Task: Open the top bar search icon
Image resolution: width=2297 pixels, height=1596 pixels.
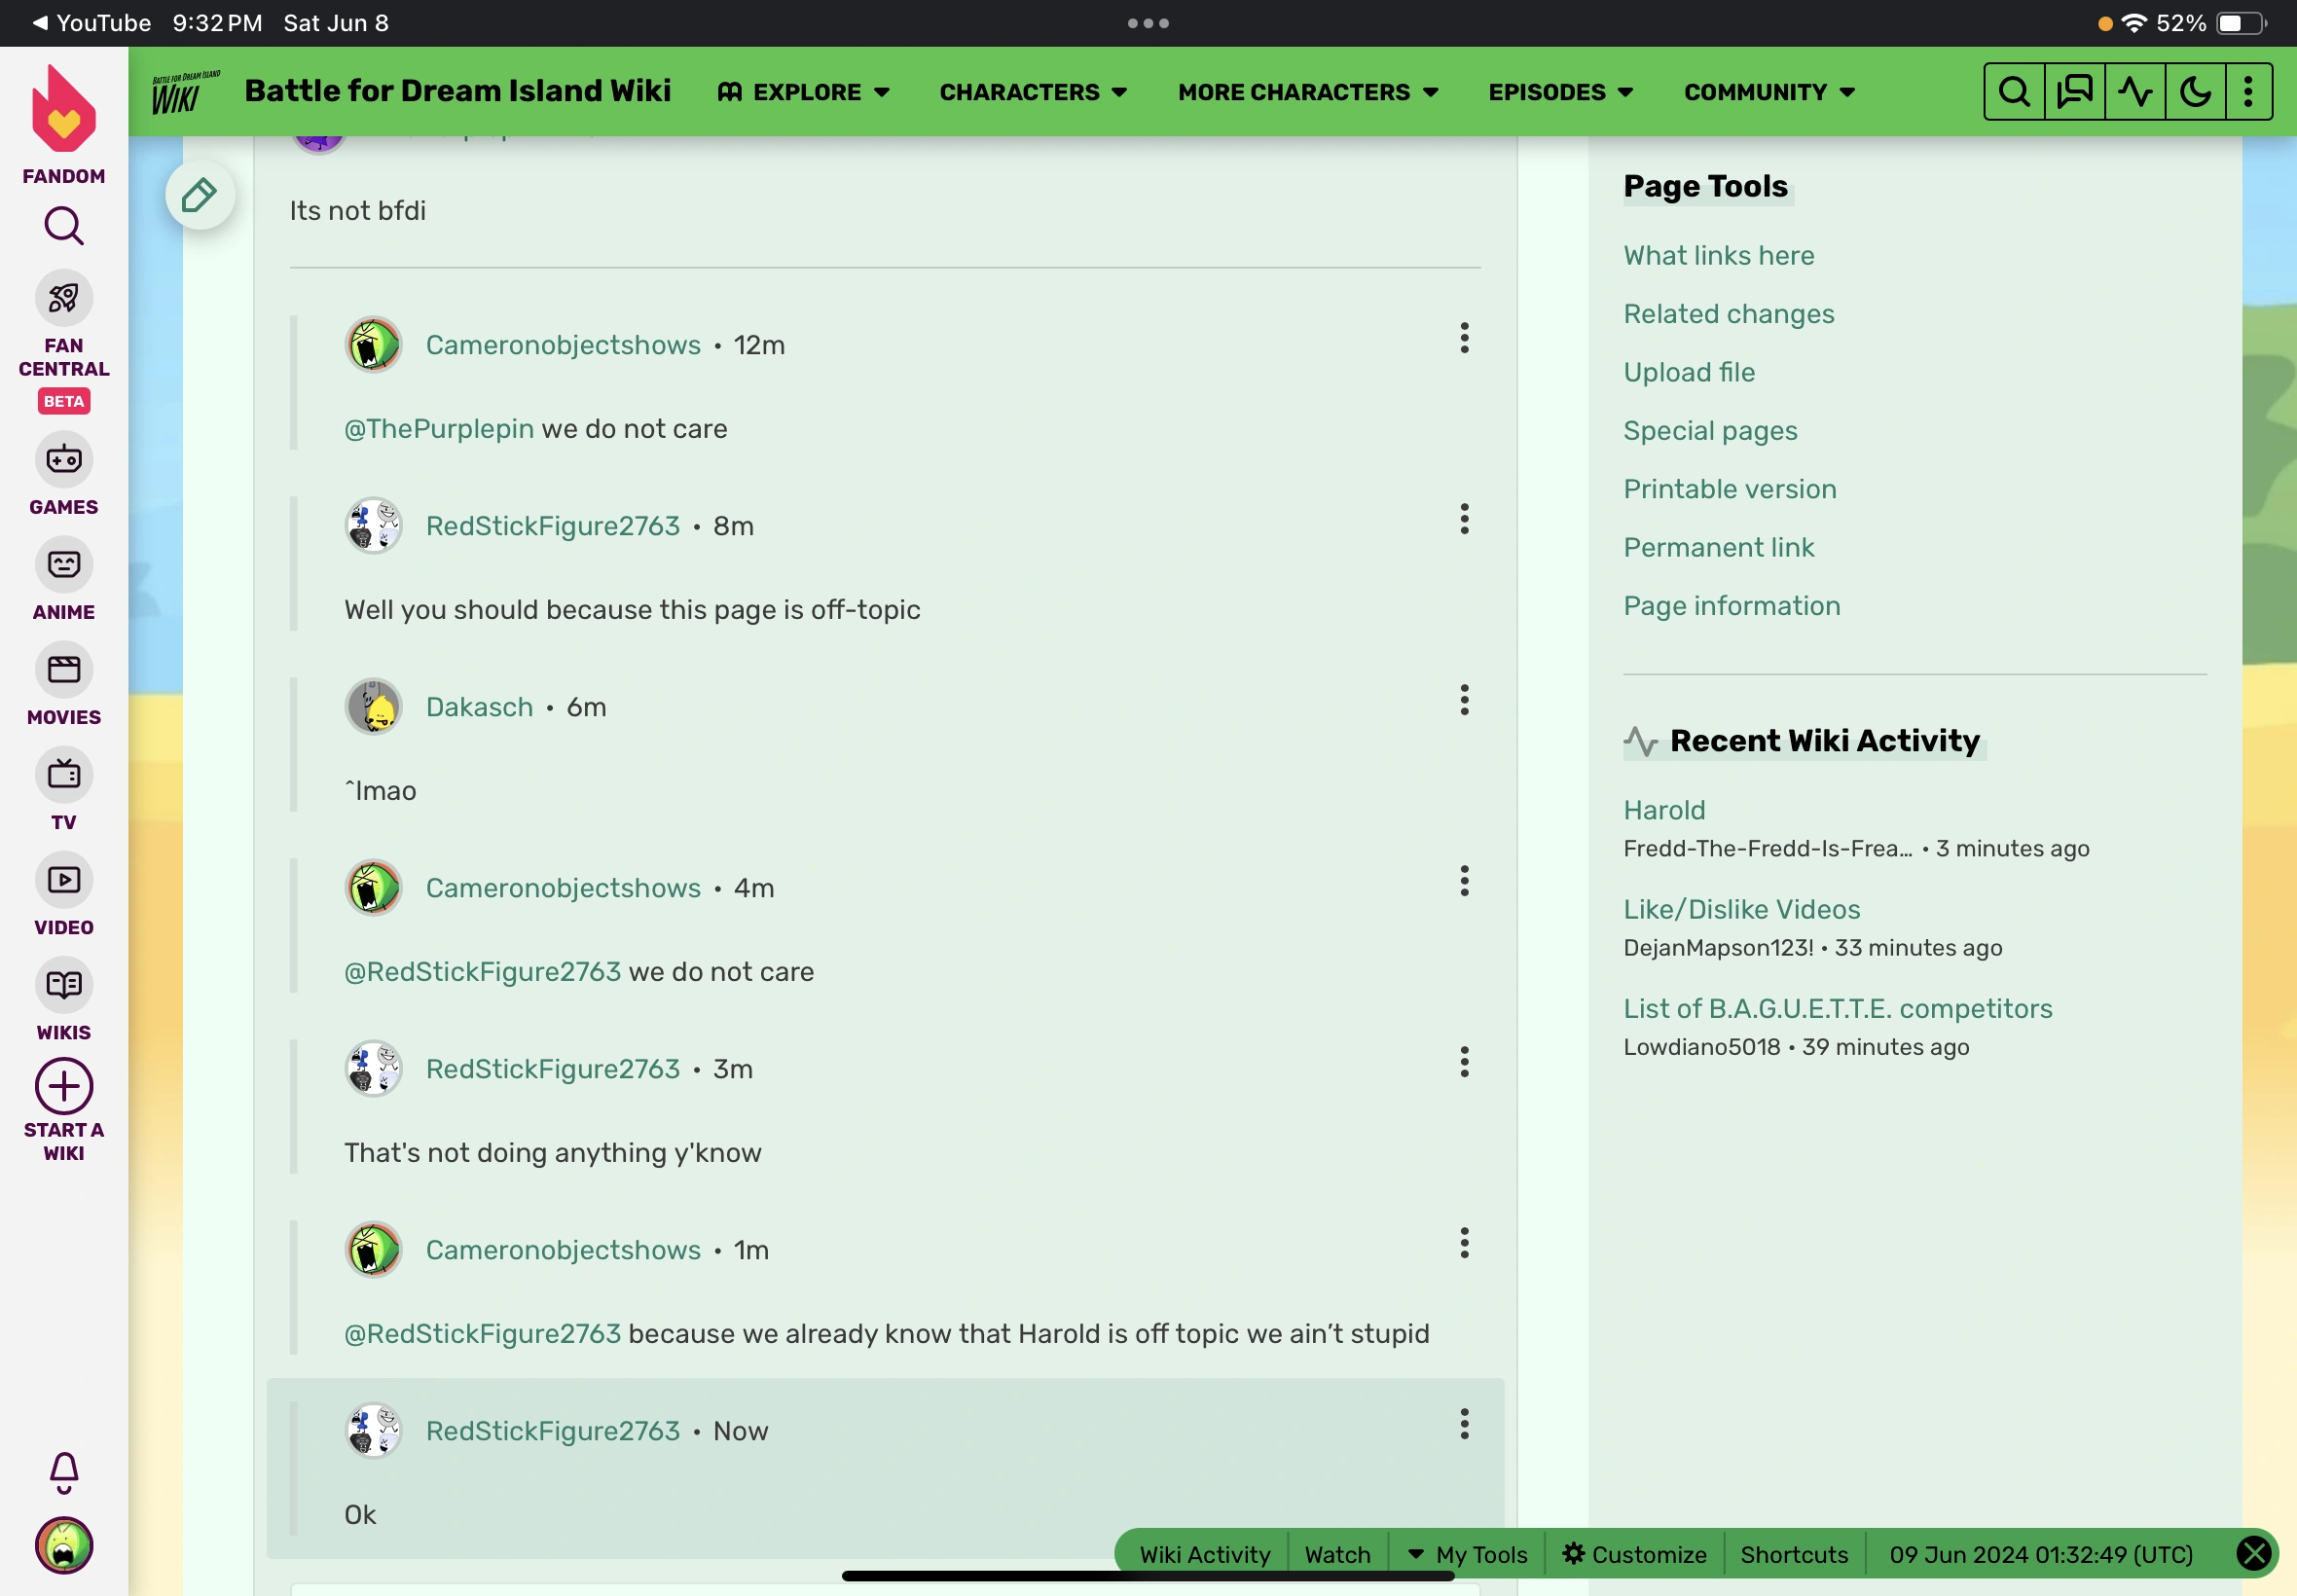Action: point(2014,92)
